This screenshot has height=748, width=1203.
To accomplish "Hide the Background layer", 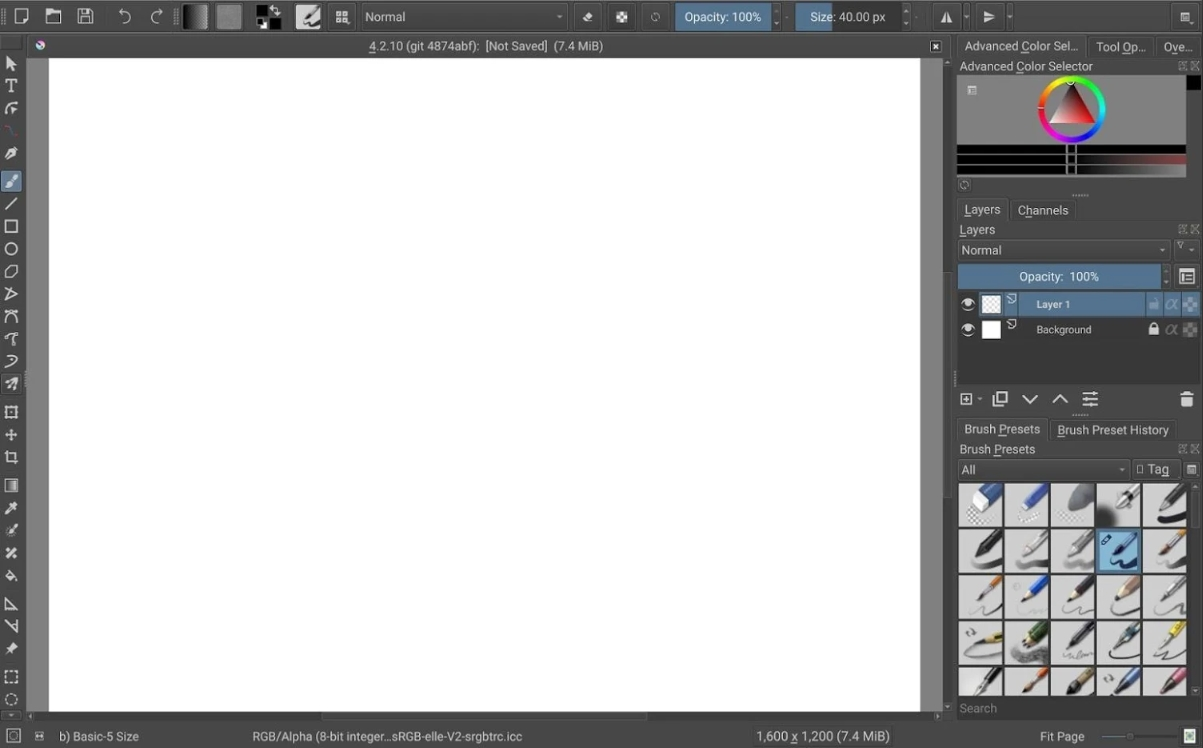I will 967,329.
